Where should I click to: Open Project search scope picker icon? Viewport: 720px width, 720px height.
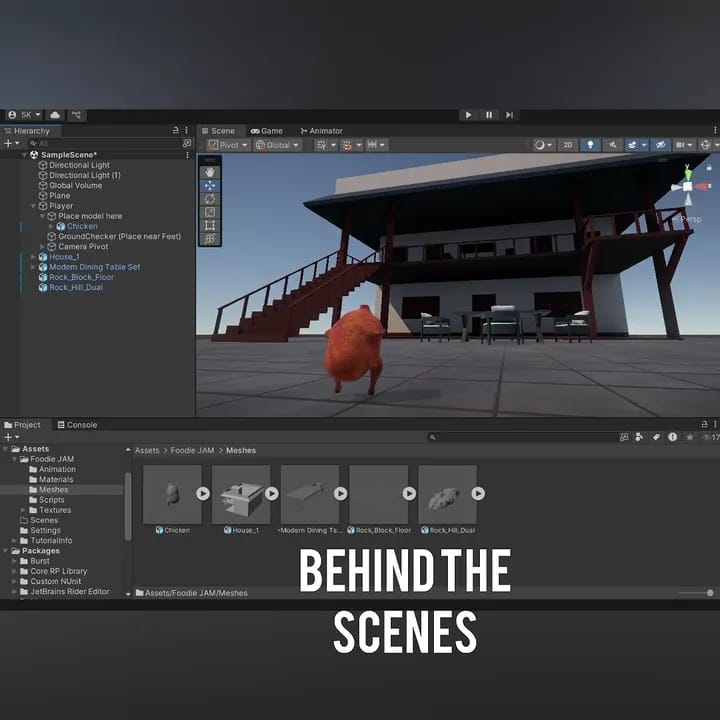624,437
